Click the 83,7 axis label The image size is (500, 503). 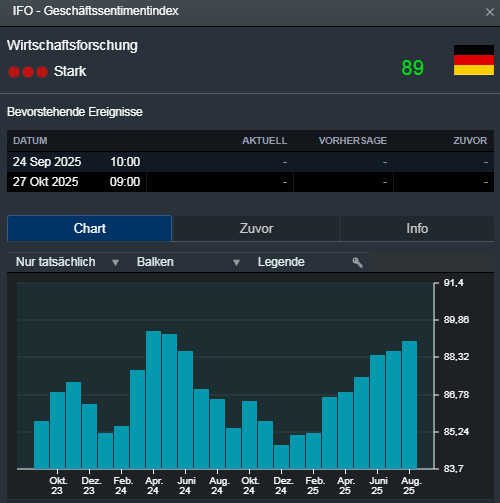(453, 469)
